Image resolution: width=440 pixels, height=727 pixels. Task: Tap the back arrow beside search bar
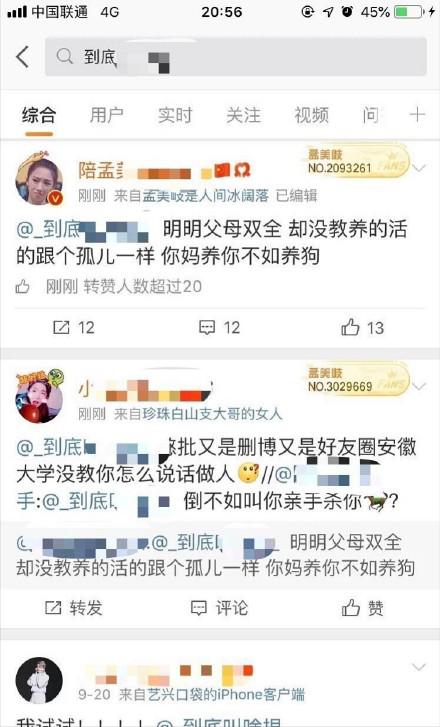coord(23,57)
